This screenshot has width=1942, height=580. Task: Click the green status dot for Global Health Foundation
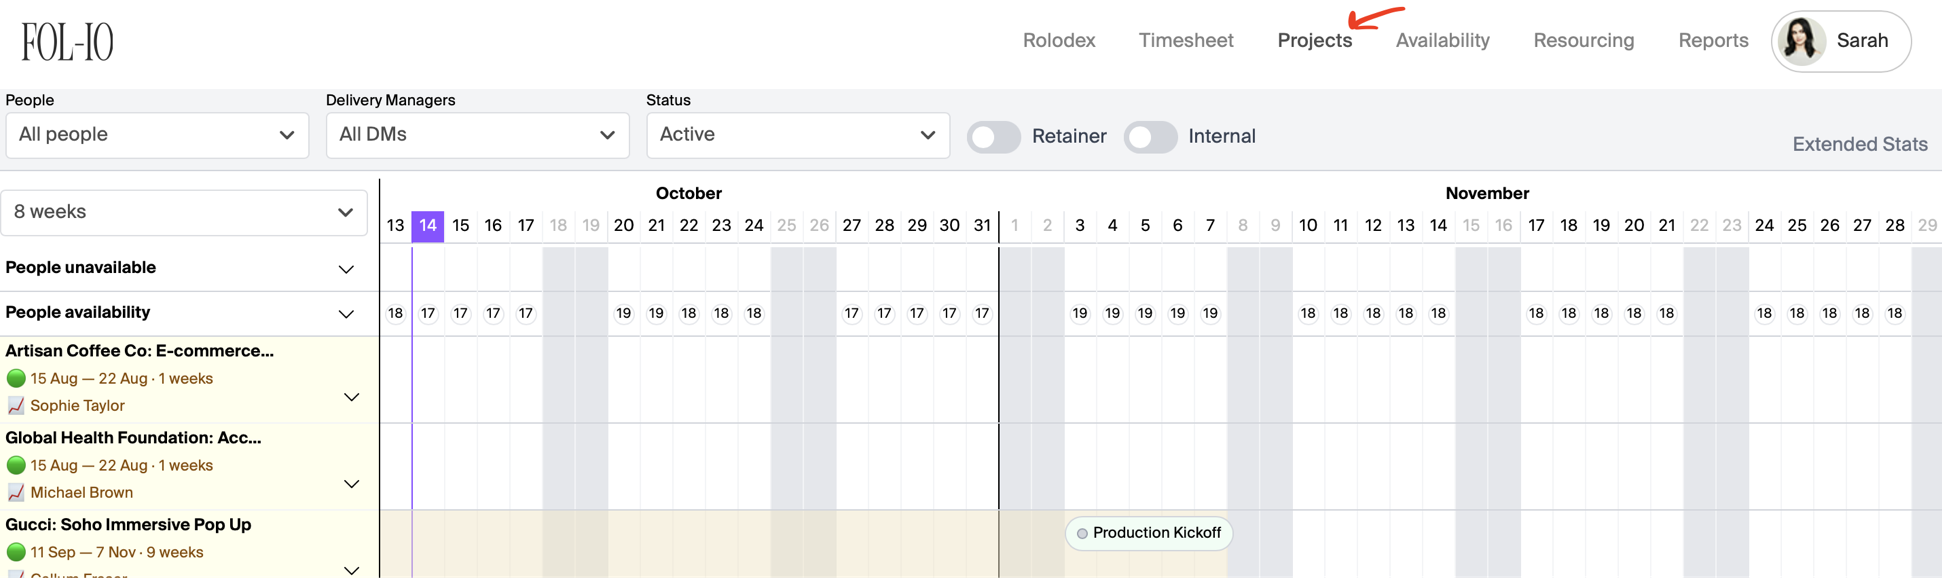coord(16,465)
